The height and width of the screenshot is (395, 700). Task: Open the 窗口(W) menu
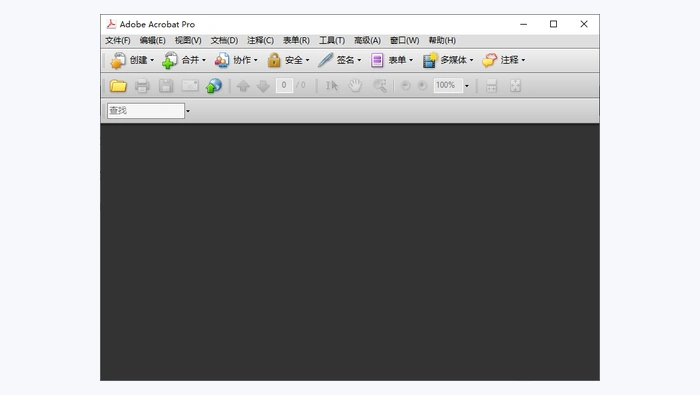[404, 41]
